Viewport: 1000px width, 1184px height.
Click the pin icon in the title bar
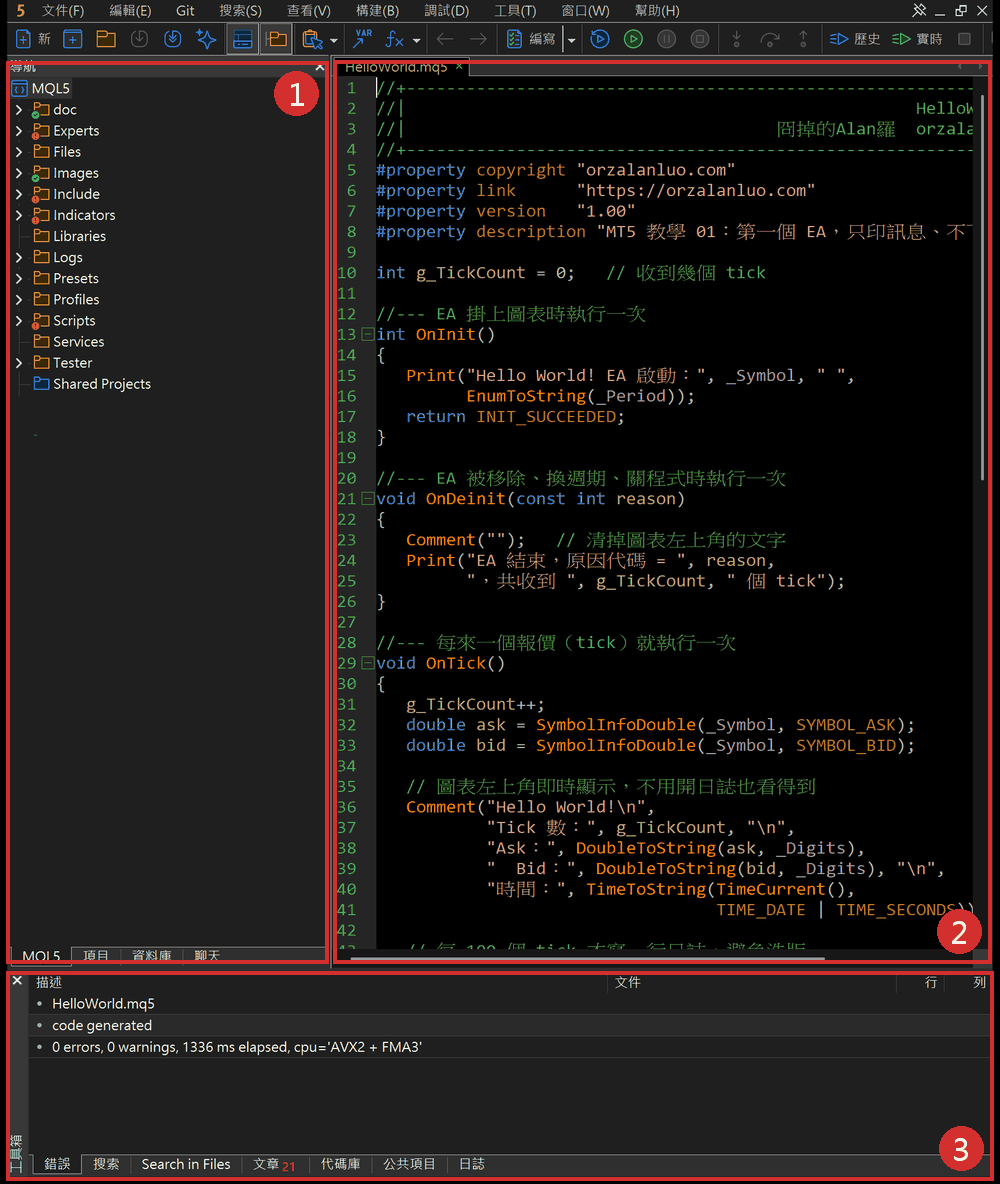tap(919, 11)
